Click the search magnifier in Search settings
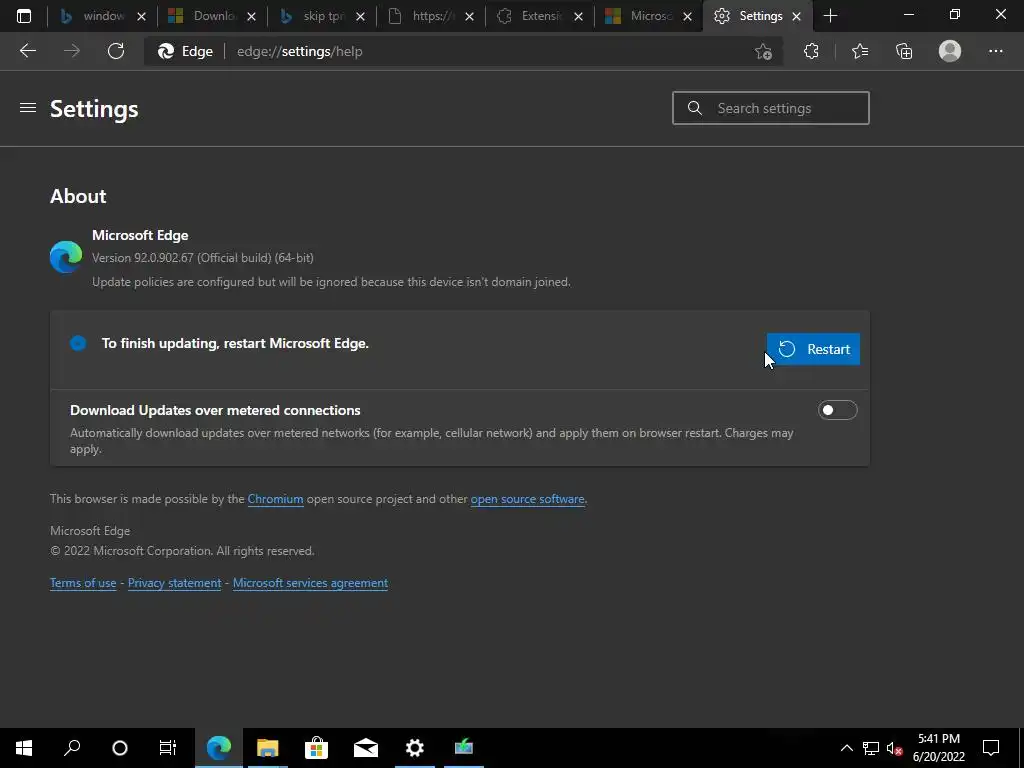 point(695,108)
